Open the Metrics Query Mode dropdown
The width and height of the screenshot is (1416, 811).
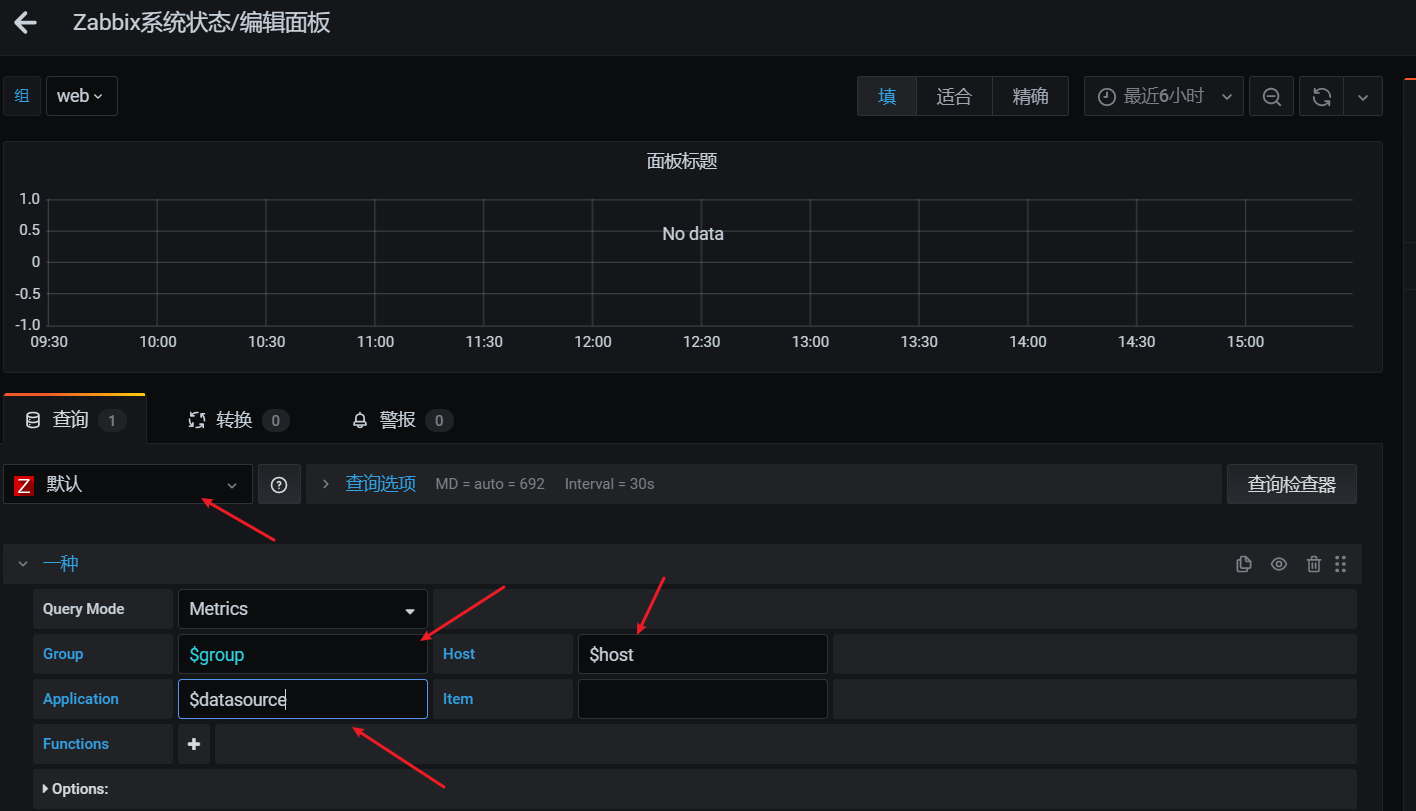point(302,609)
